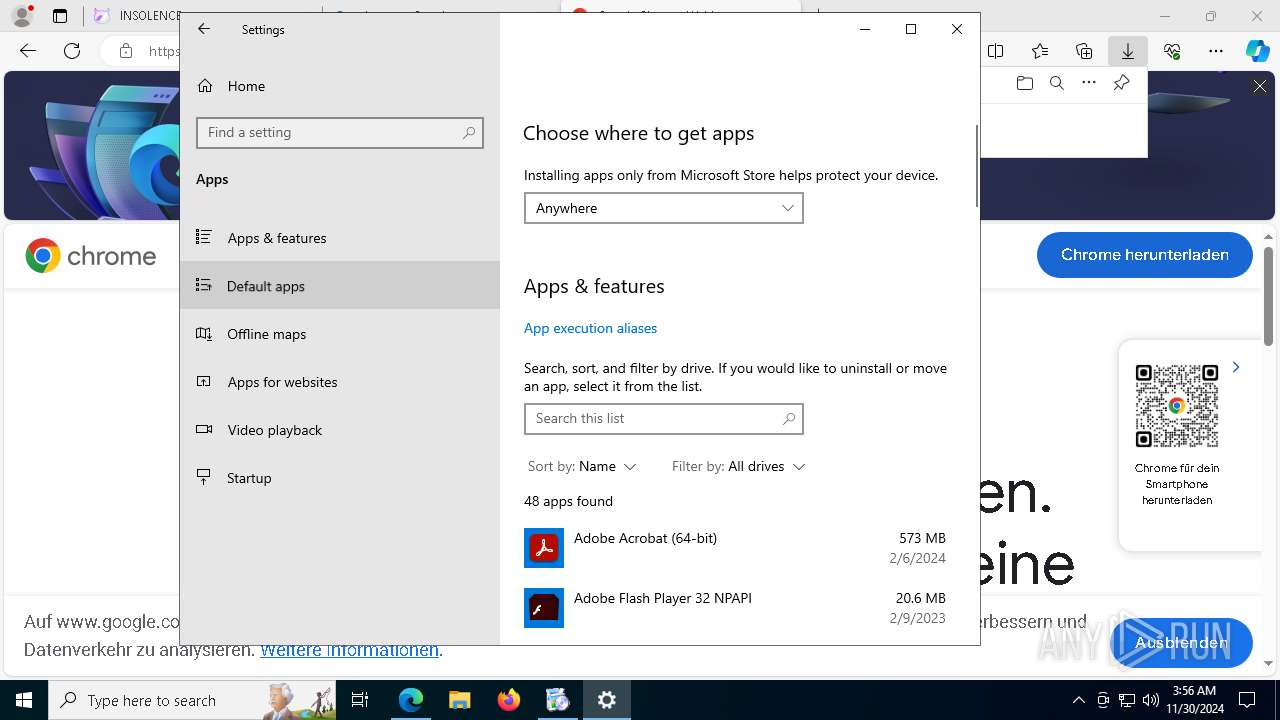Refresh the Edge browser page
This screenshot has width=1280, height=720.
point(72,51)
